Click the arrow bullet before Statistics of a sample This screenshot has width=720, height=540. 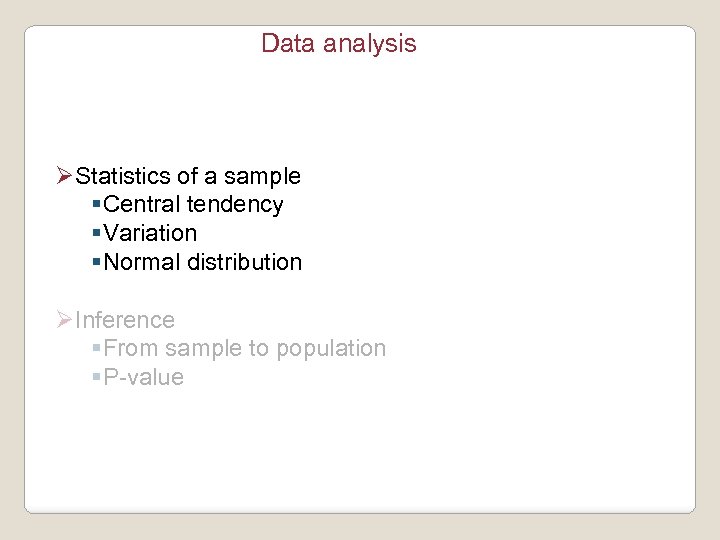65,177
